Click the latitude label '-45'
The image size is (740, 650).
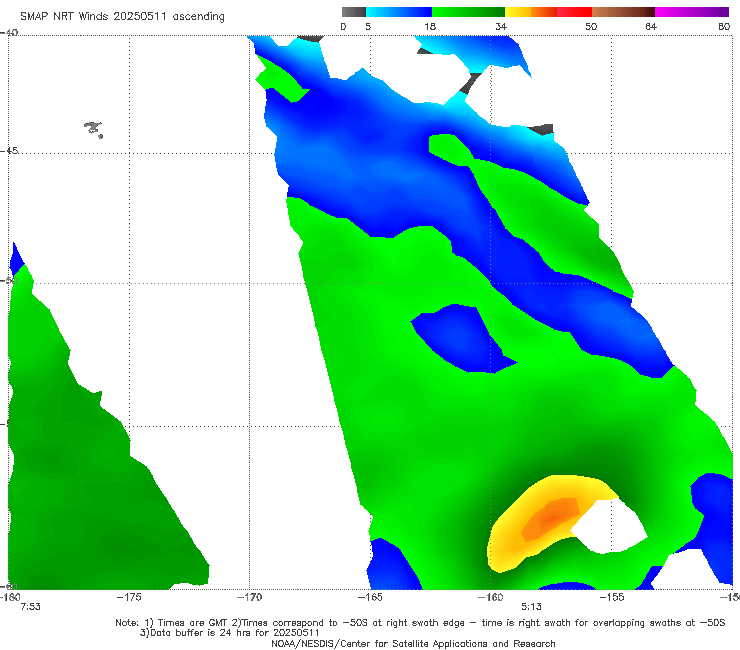[9, 151]
